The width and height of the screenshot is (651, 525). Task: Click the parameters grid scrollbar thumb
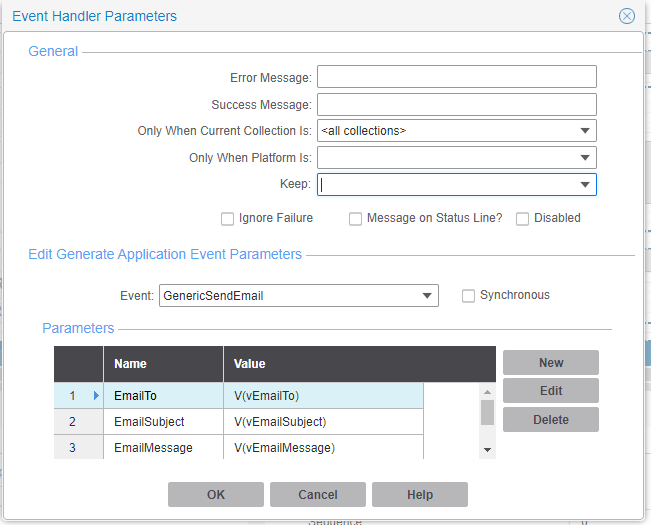[487, 413]
